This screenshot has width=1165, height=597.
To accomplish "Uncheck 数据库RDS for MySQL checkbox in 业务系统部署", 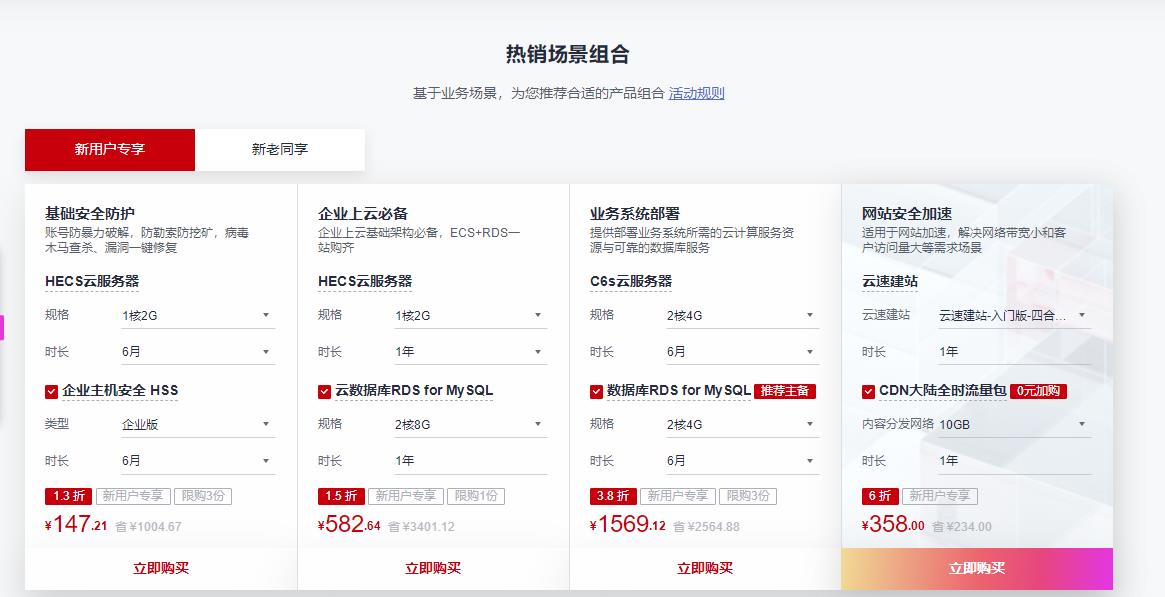I will [596, 391].
